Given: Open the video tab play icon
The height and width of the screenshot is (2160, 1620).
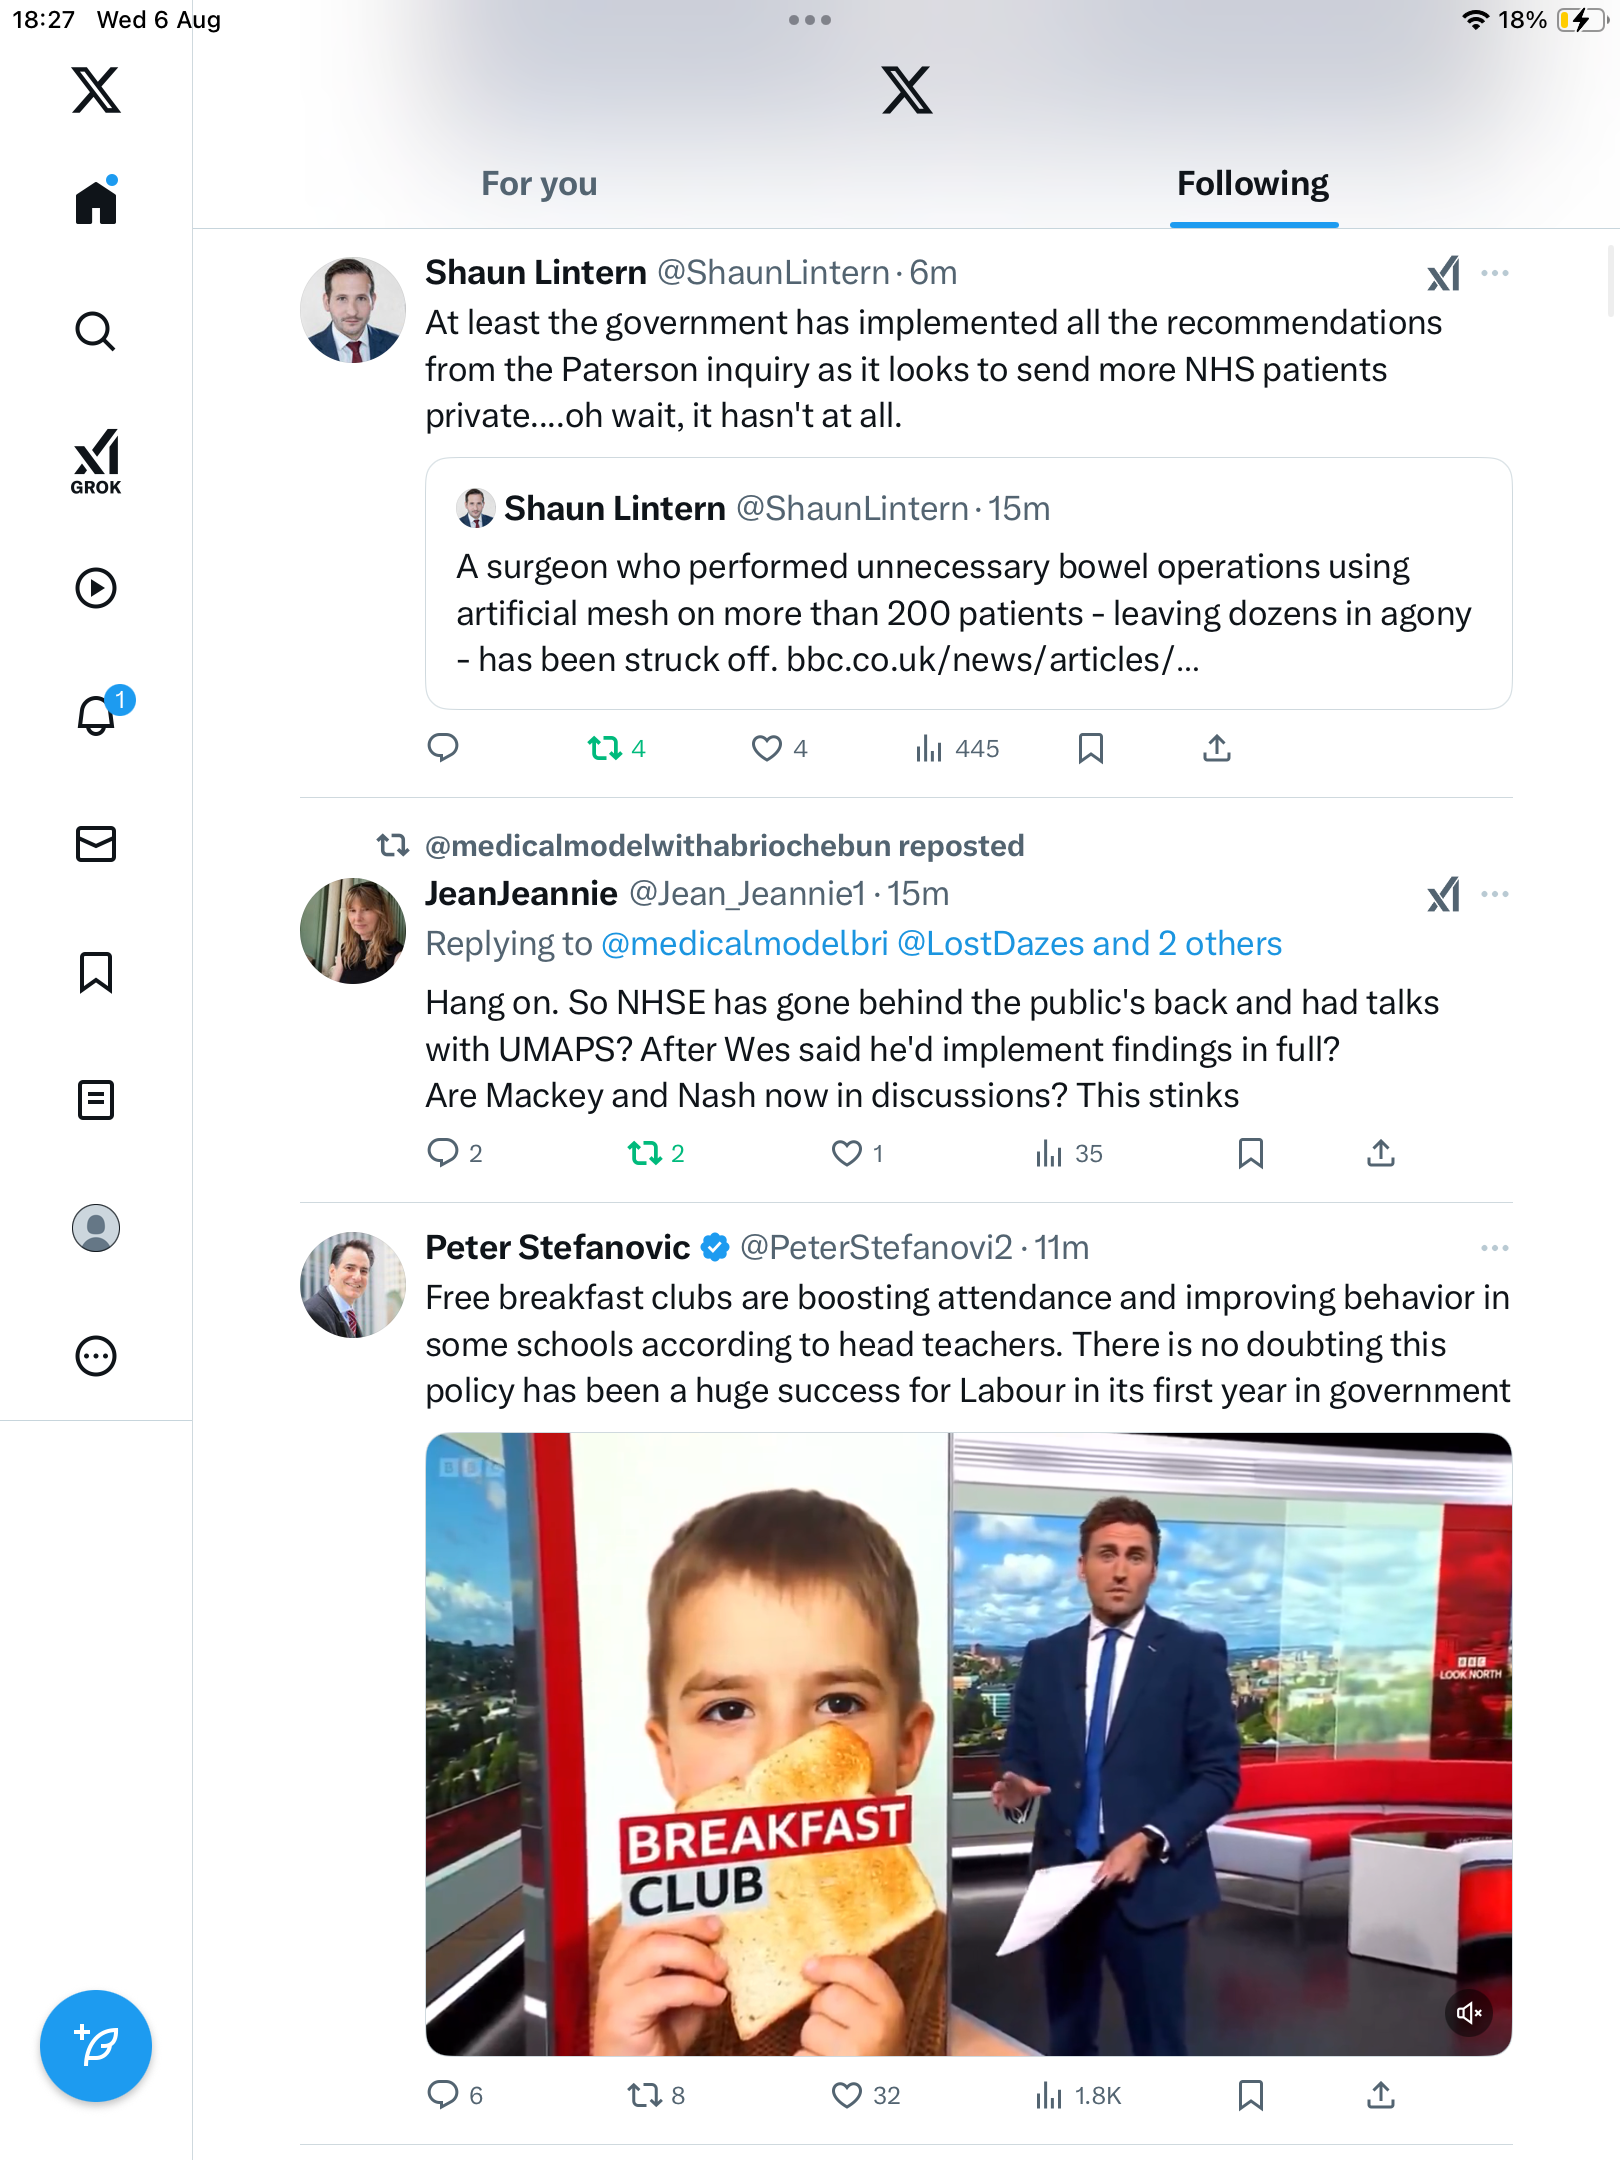Looking at the screenshot, I should (x=96, y=588).
